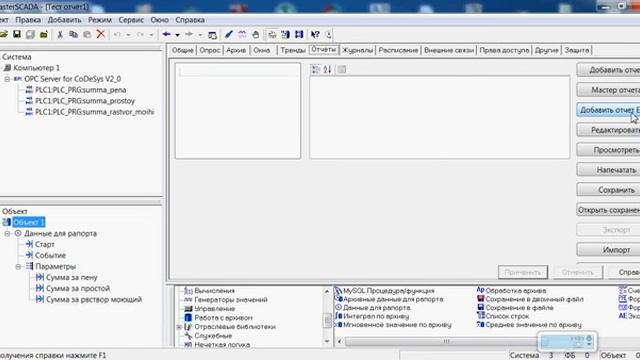640x360 pixels.
Task: Select the Среднее значение по архиву palette item
Action: click(x=529, y=325)
